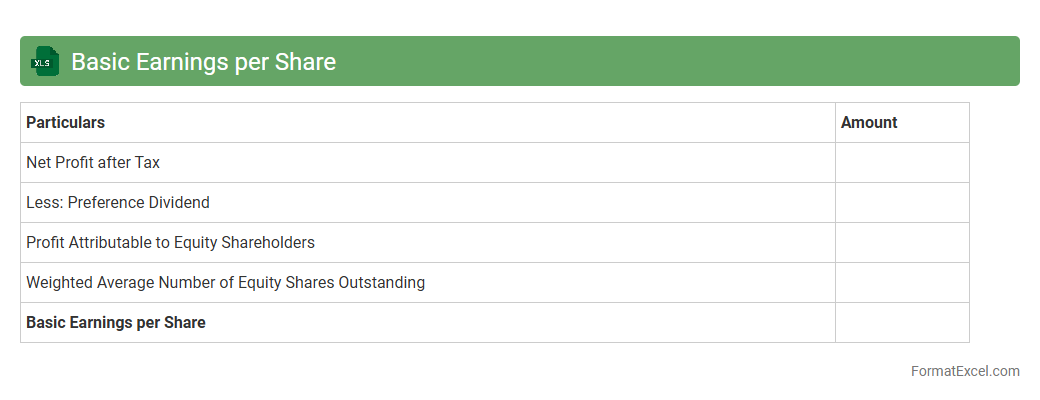Click the green XLS file icon
The height and width of the screenshot is (400, 1040).
tap(44, 62)
